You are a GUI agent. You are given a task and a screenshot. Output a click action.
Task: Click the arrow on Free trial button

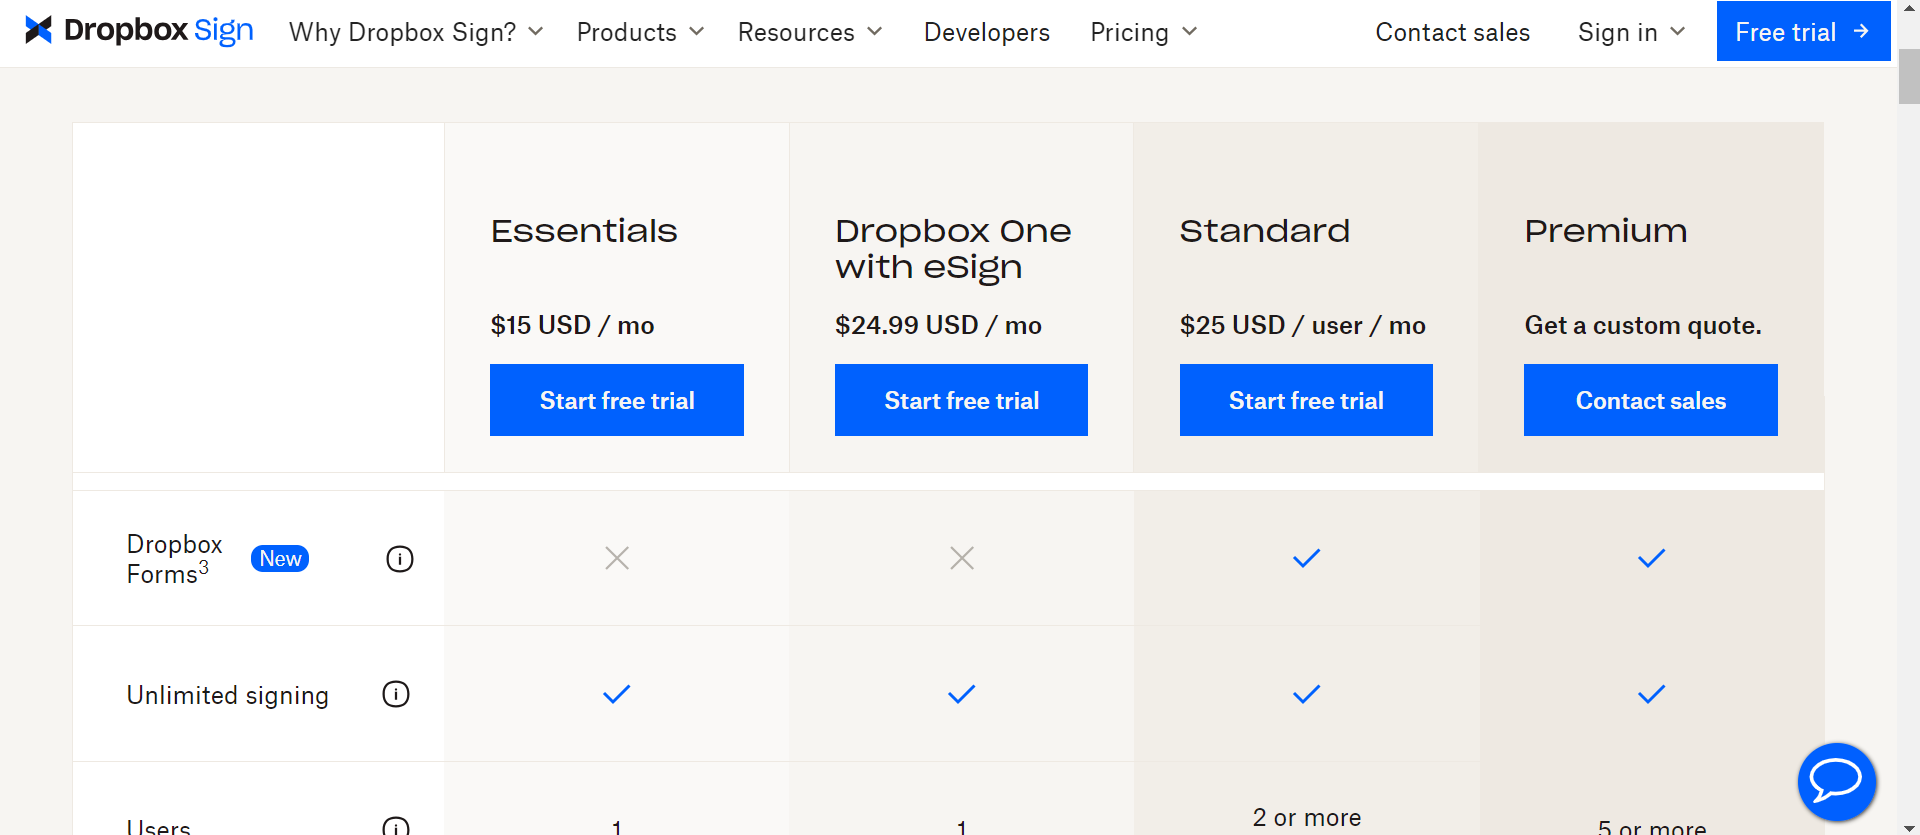tap(1861, 32)
